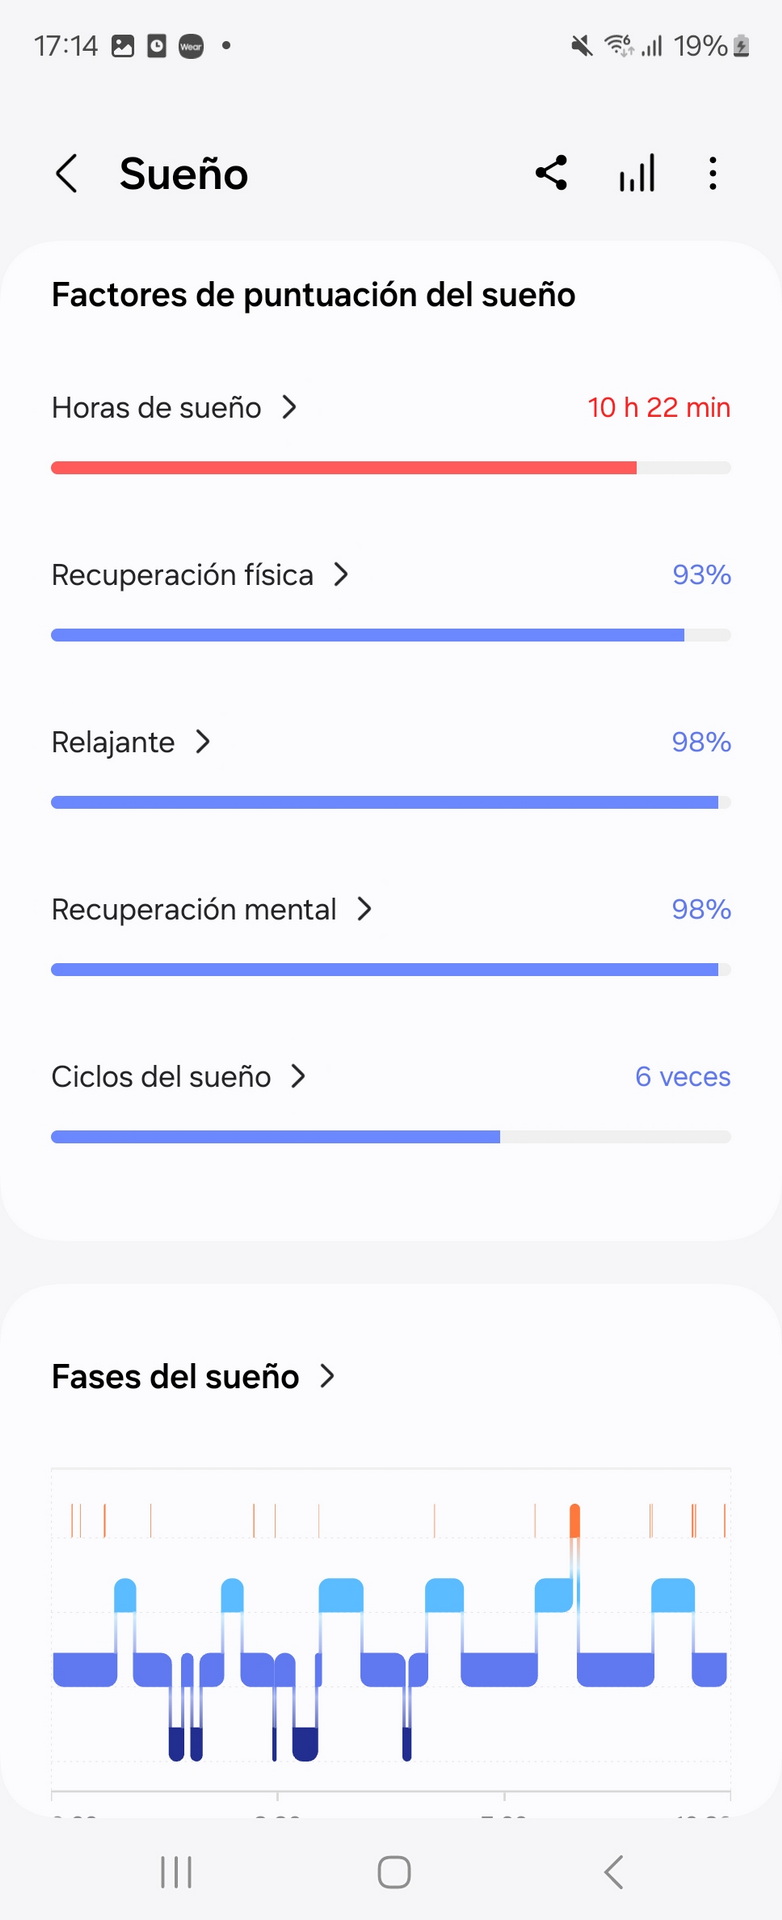This screenshot has height=1920, width=782.
Task: Open the Fases del sueño details
Action: (193, 1377)
